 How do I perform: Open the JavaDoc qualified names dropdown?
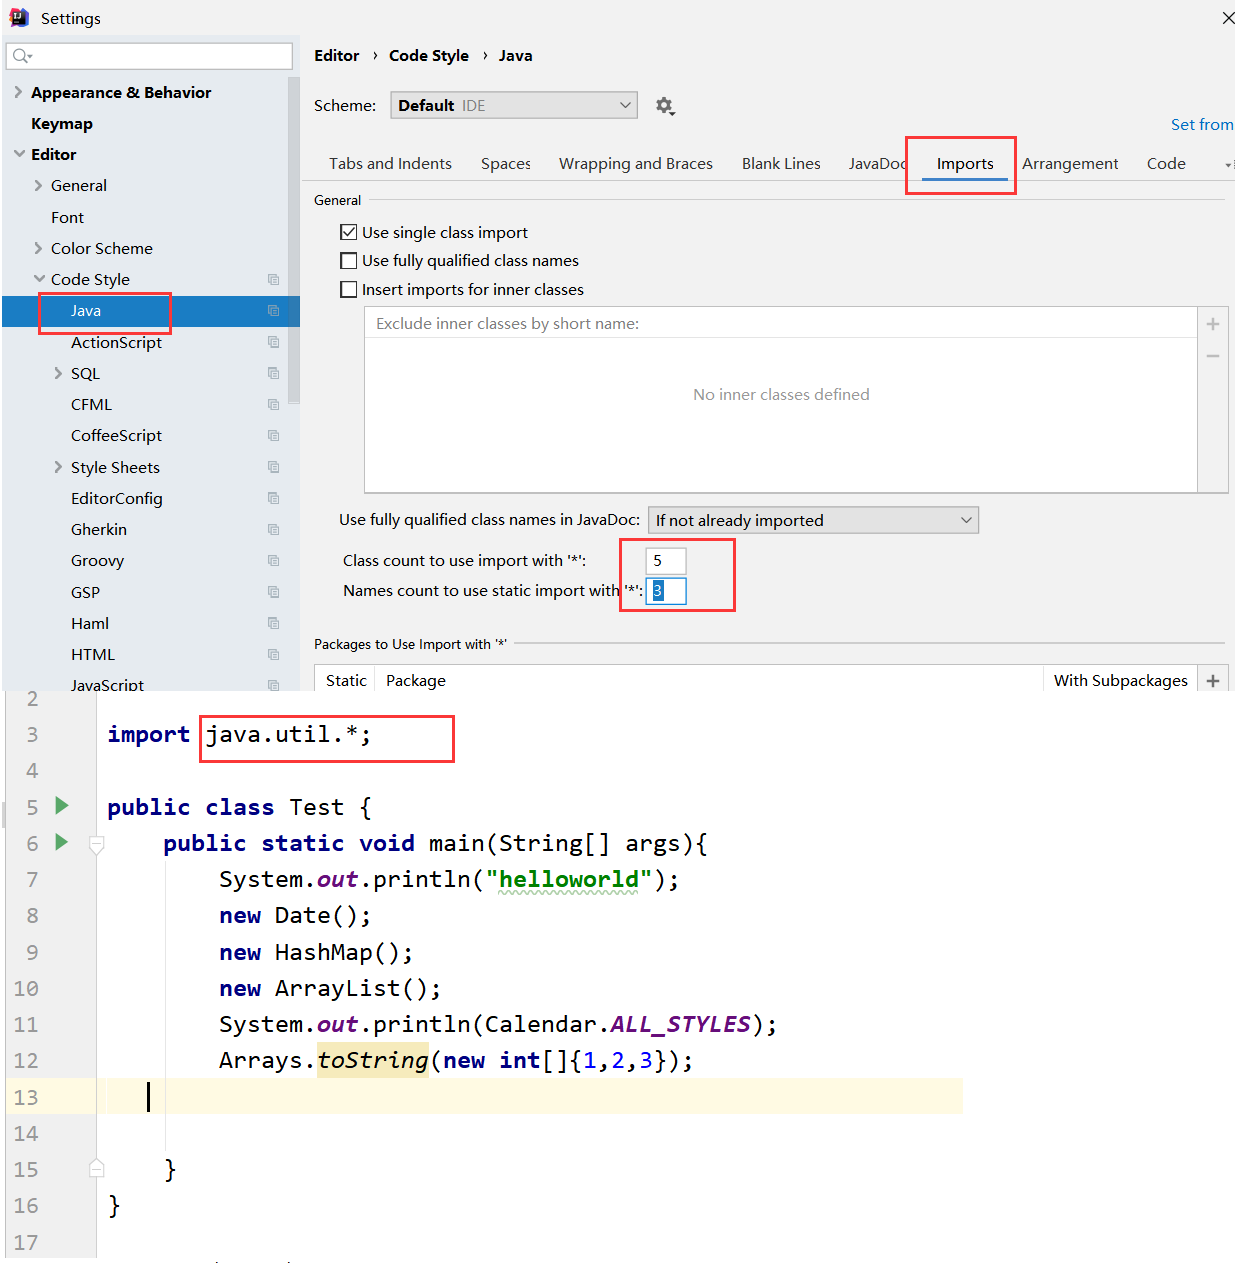coord(813,520)
